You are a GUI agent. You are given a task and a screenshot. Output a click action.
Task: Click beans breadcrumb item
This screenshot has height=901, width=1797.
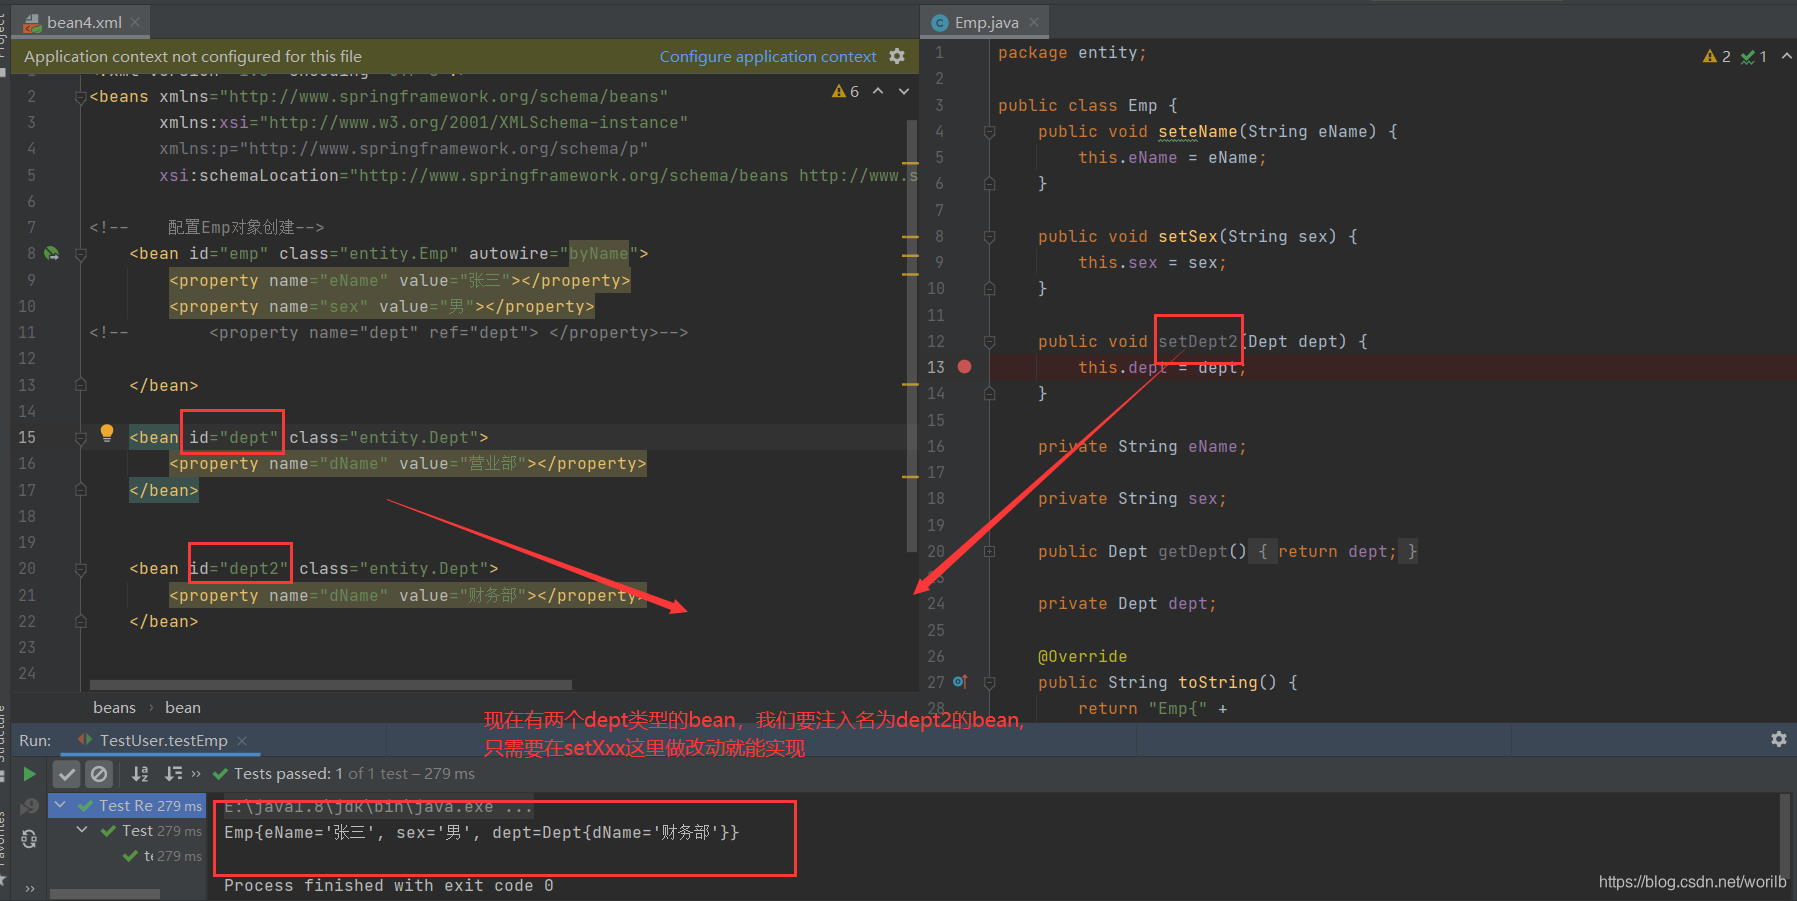tap(114, 708)
